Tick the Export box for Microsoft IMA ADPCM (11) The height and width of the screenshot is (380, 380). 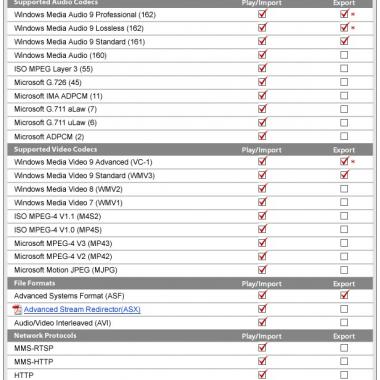pyautogui.click(x=344, y=96)
